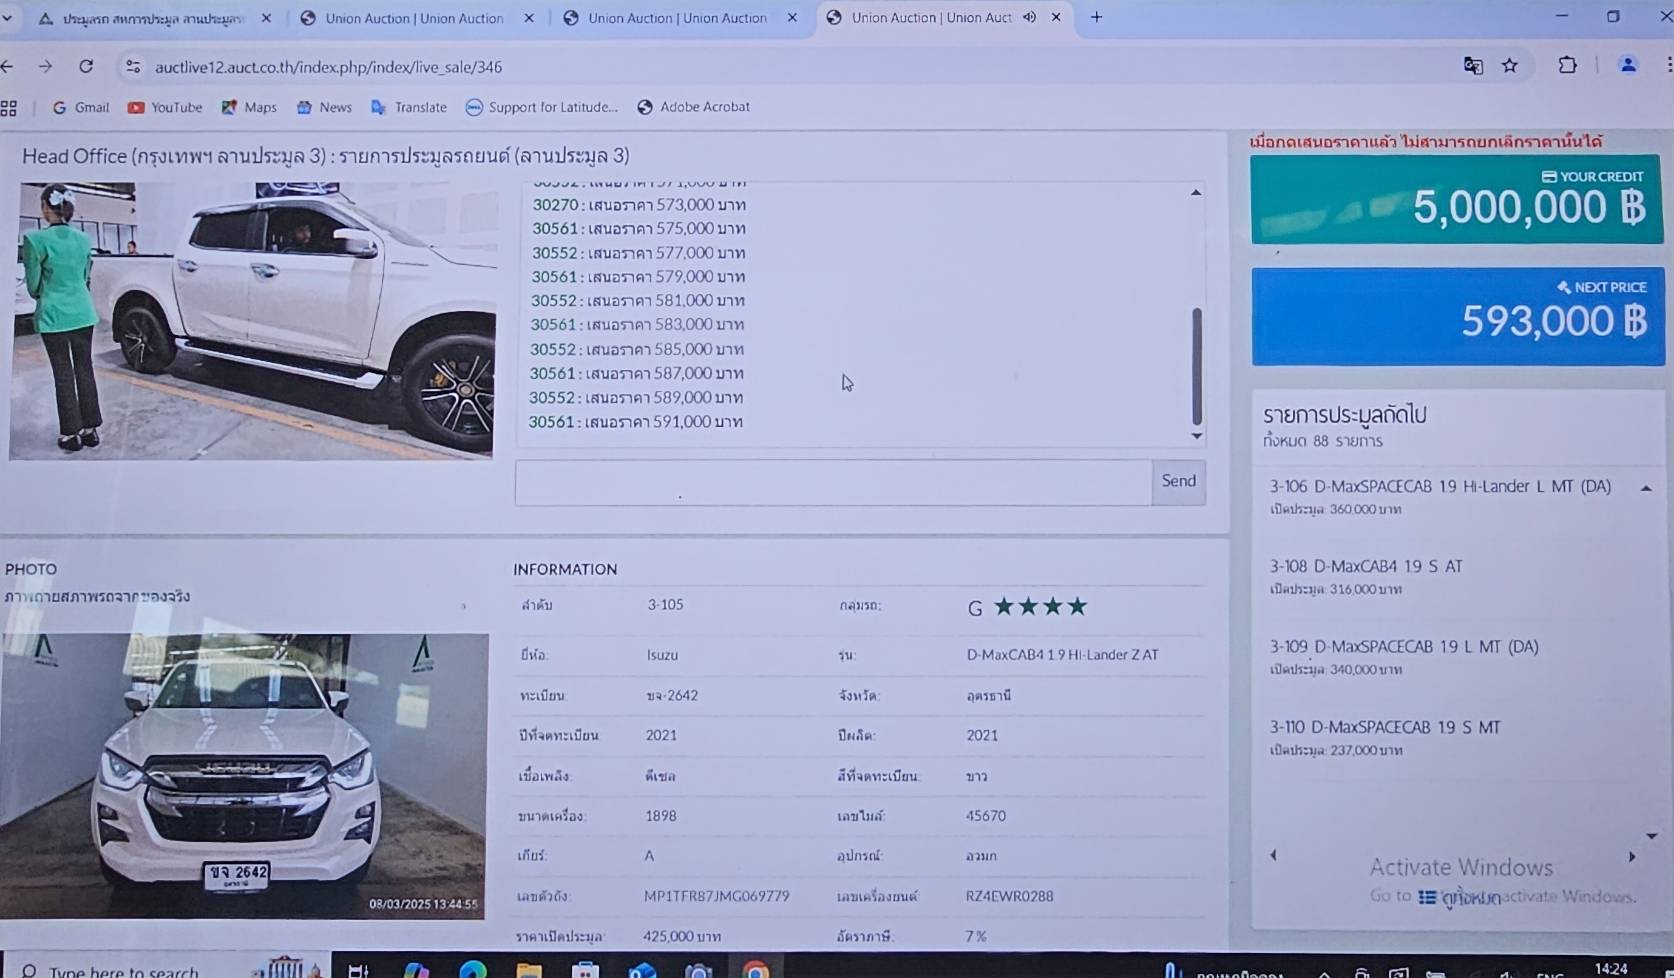Click the browser reload icon
Image resolution: width=1674 pixels, height=978 pixels.
(86, 66)
